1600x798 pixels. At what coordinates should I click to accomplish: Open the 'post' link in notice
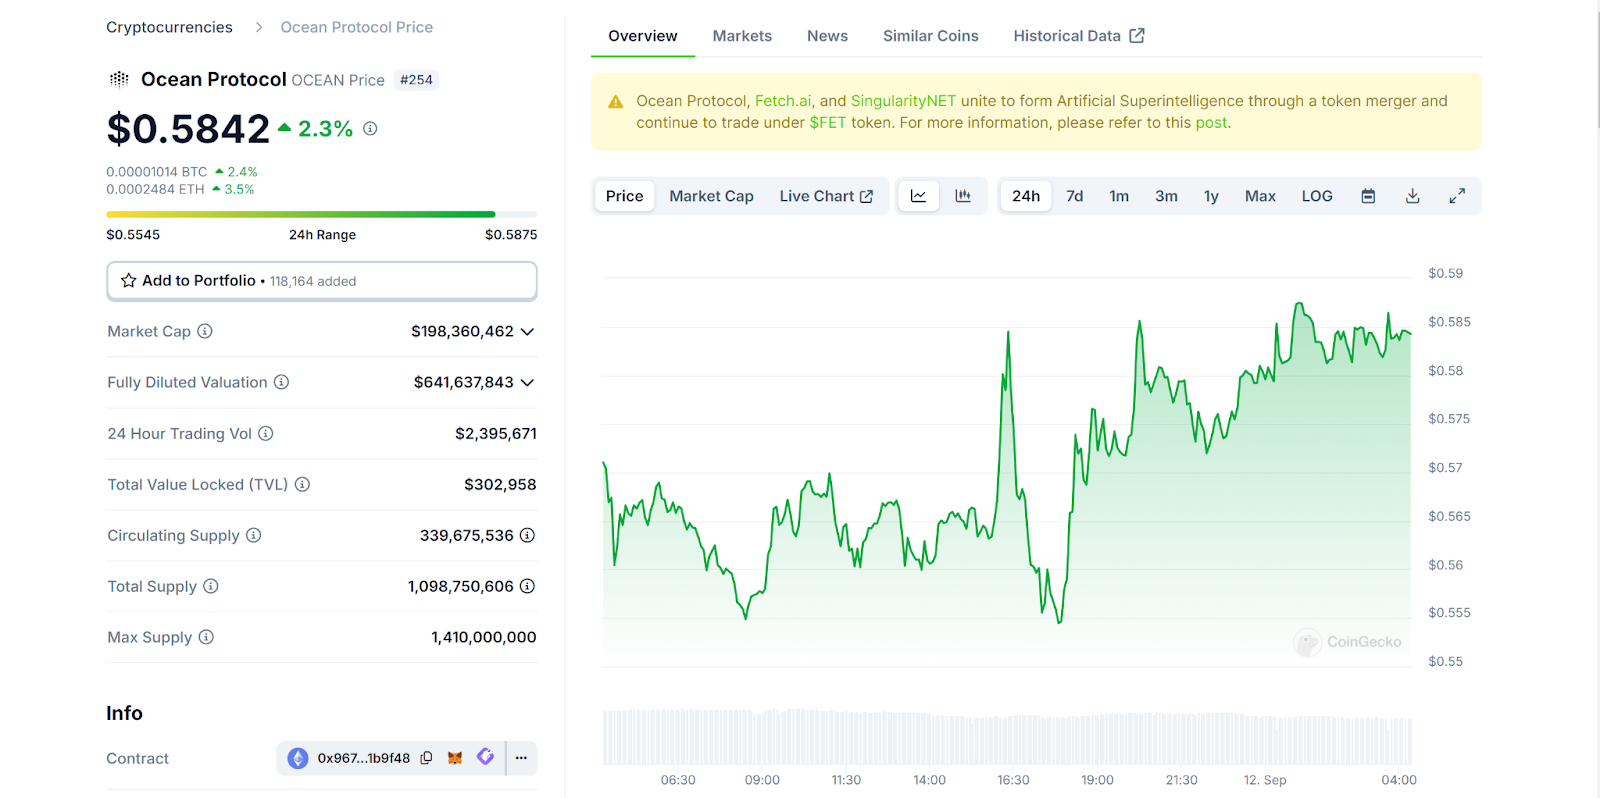(1211, 123)
